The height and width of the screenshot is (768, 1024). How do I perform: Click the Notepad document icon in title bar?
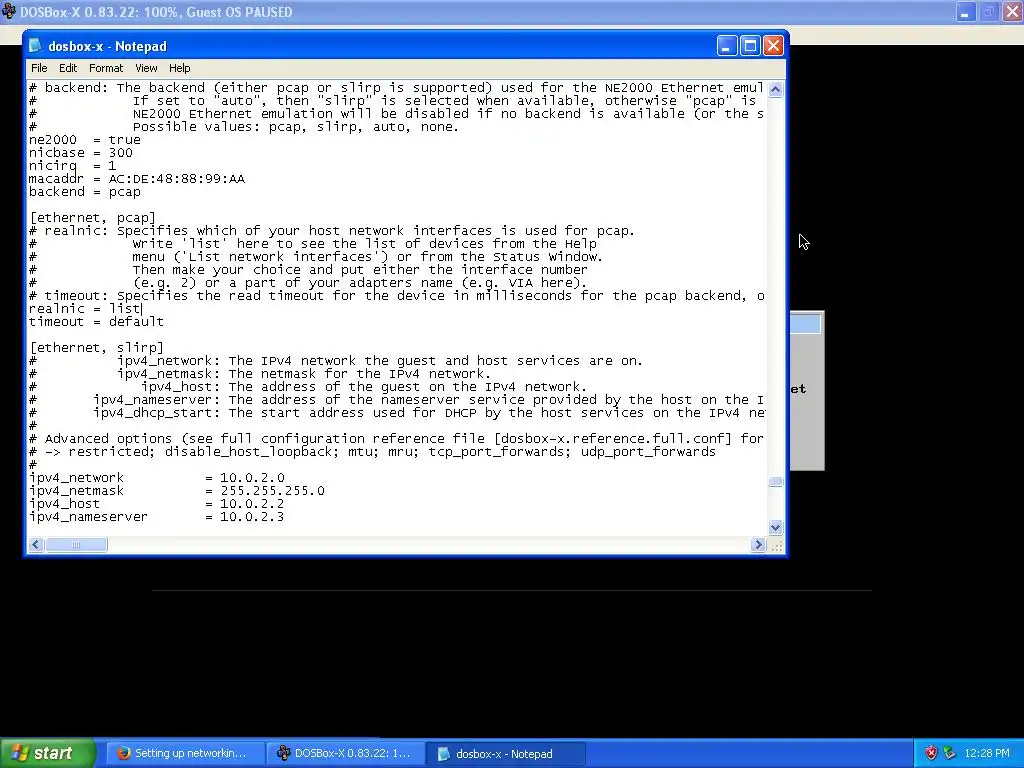35,46
